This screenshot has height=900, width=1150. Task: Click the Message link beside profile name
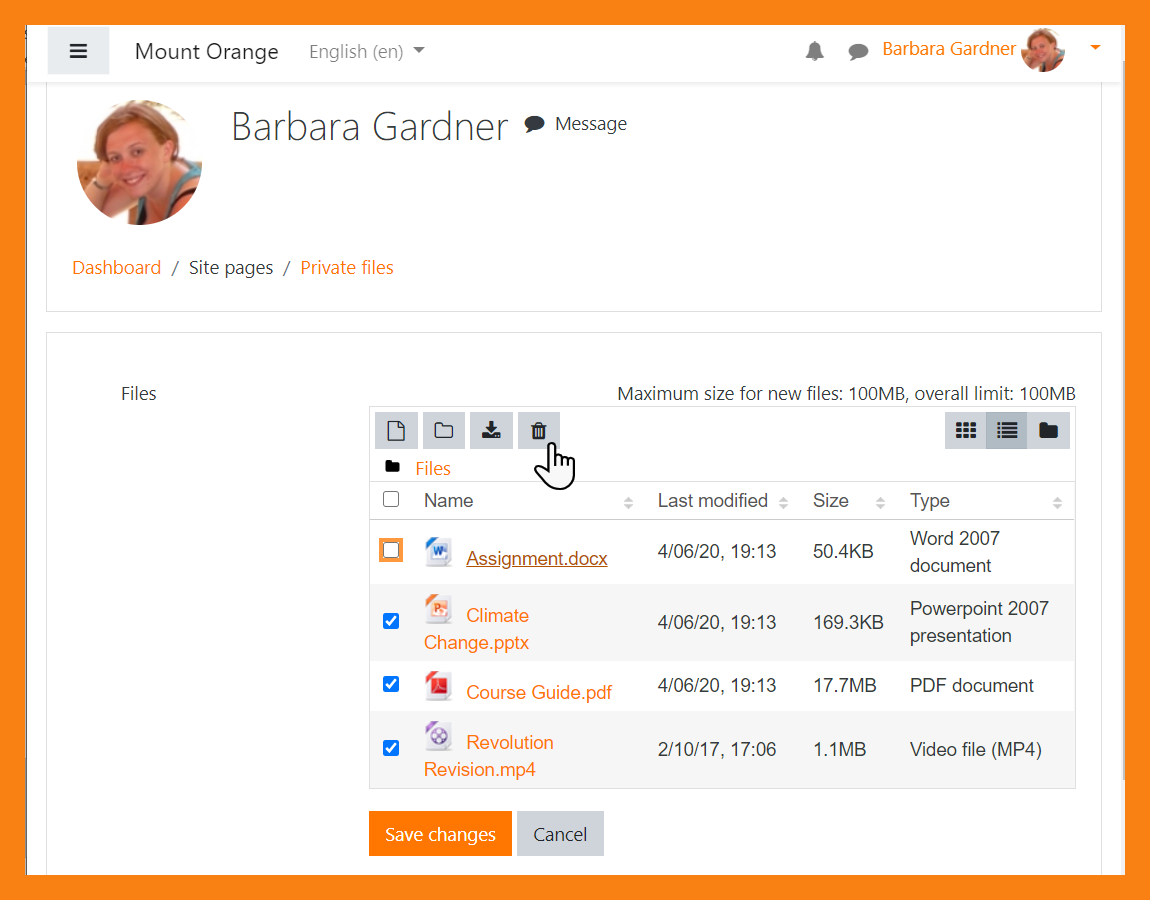[590, 124]
